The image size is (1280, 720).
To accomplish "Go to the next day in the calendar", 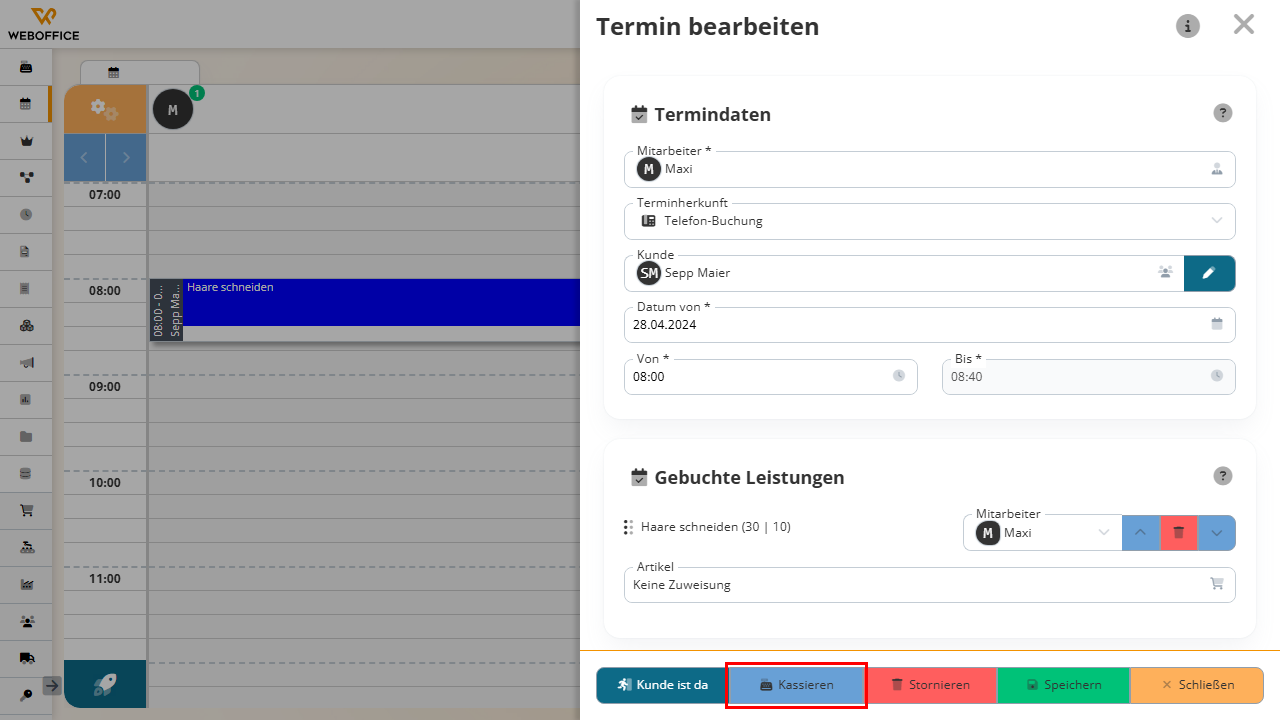I will [126, 158].
